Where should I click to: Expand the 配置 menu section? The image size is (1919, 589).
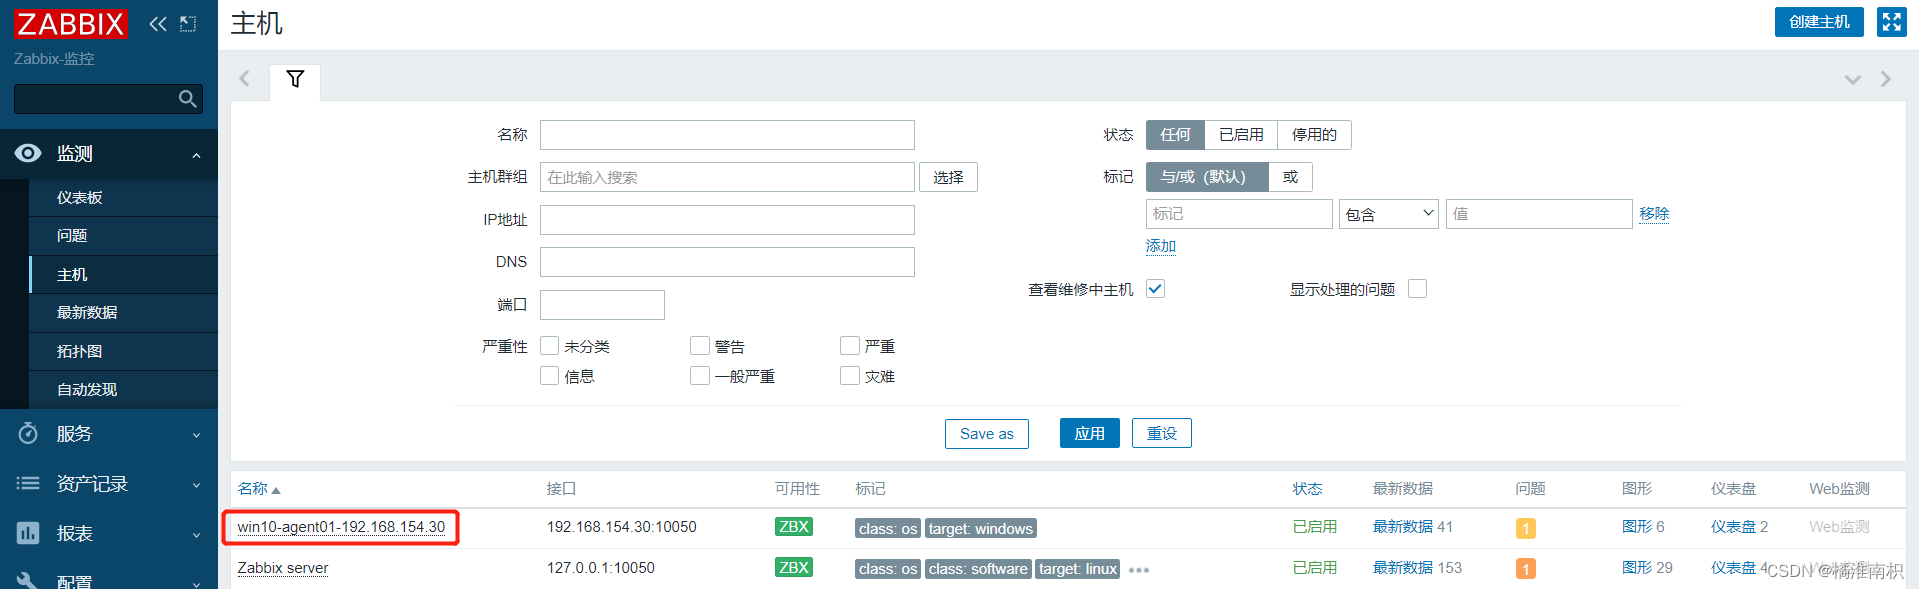[196, 583]
